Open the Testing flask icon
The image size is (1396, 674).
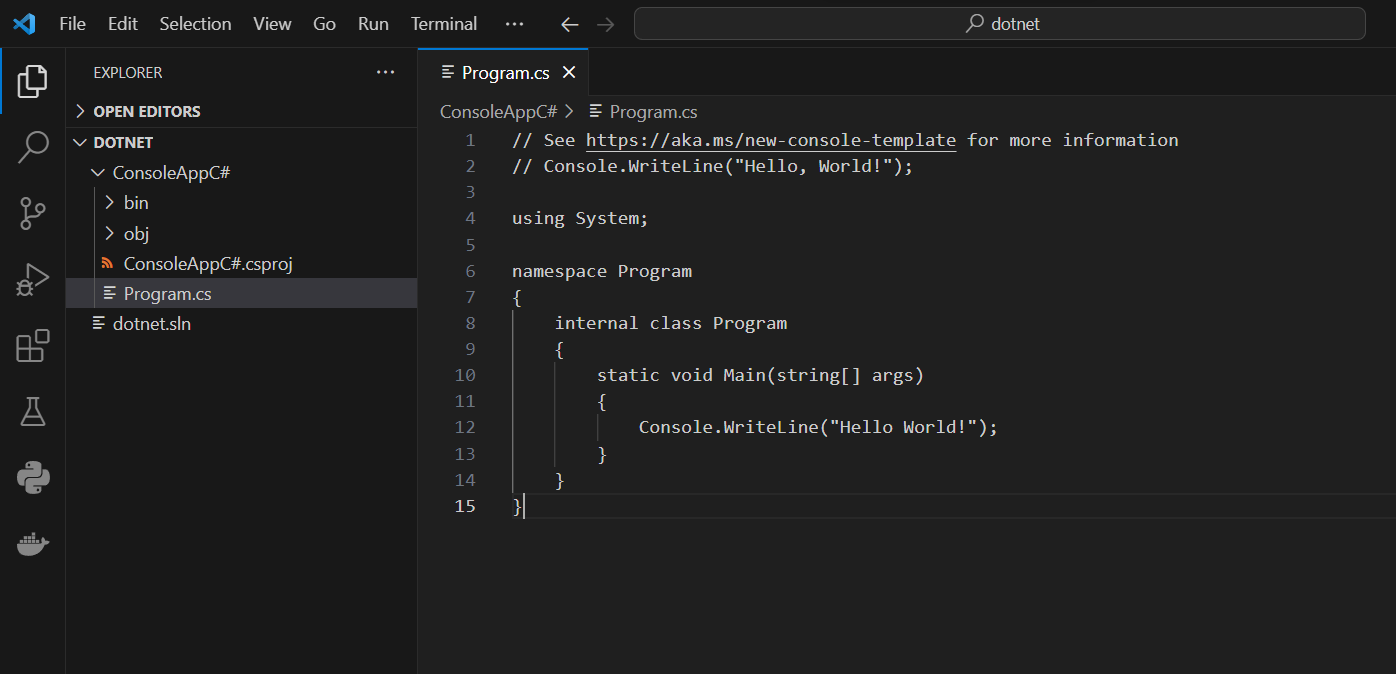click(x=32, y=411)
